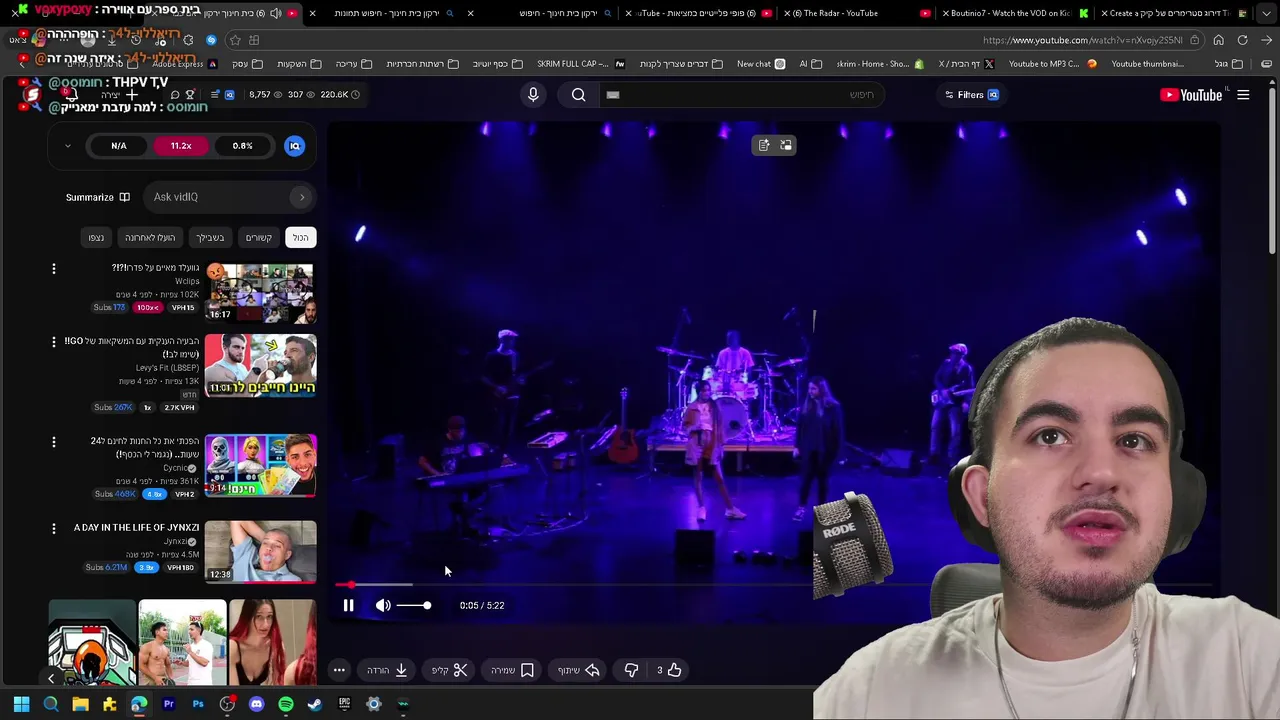The height and width of the screenshot is (720, 1280).
Task: Select the N/A score pill
Action: [x=119, y=146]
